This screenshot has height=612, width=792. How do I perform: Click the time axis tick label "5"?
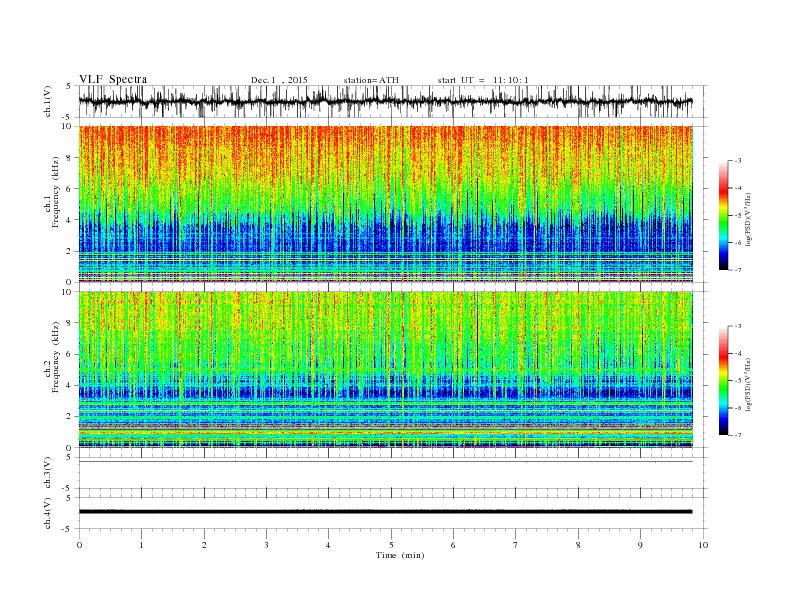pyautogui.click(x=390, y=545)
